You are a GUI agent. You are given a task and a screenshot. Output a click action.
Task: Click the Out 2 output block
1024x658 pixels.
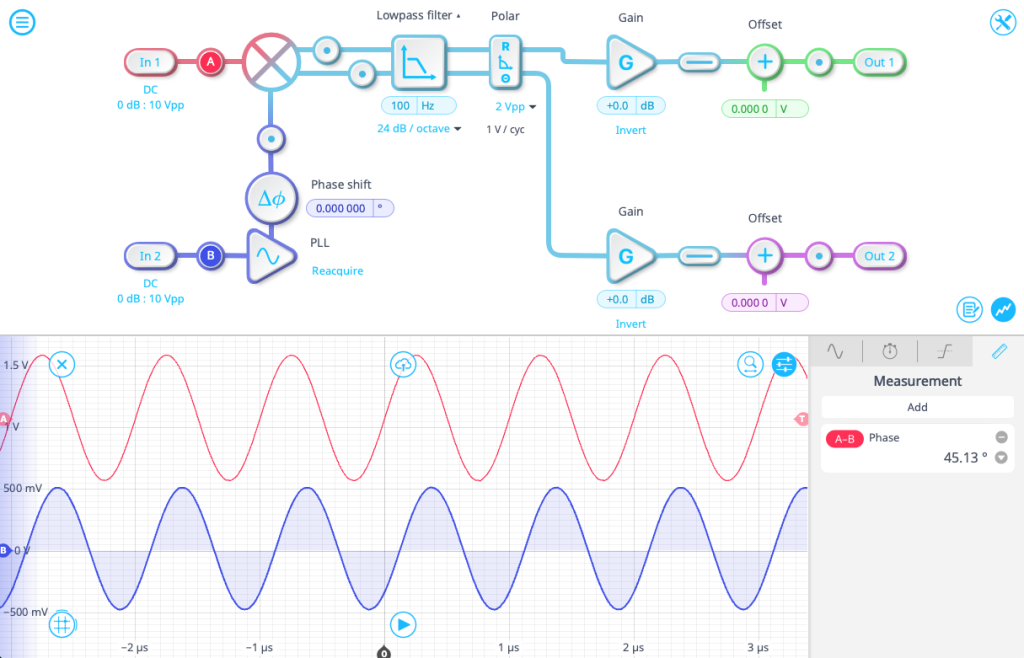coord(879,256)
